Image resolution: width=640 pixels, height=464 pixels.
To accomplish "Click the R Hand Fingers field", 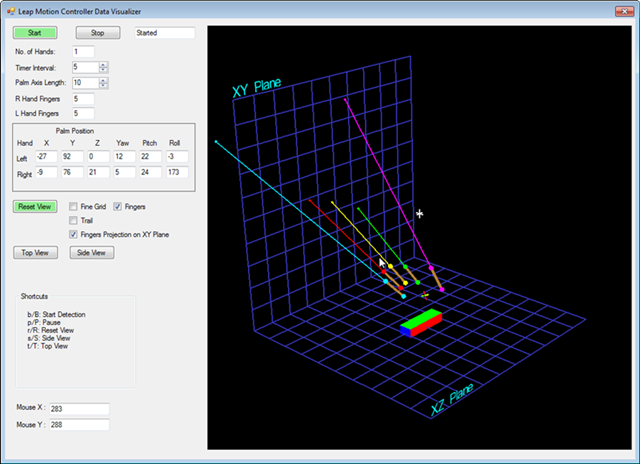I will click(x=83, y=99).
